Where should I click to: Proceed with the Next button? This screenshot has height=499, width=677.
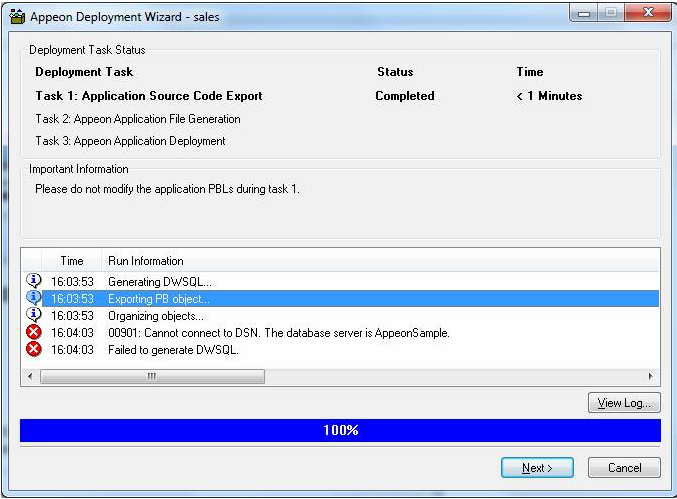[x=537, y=468]
